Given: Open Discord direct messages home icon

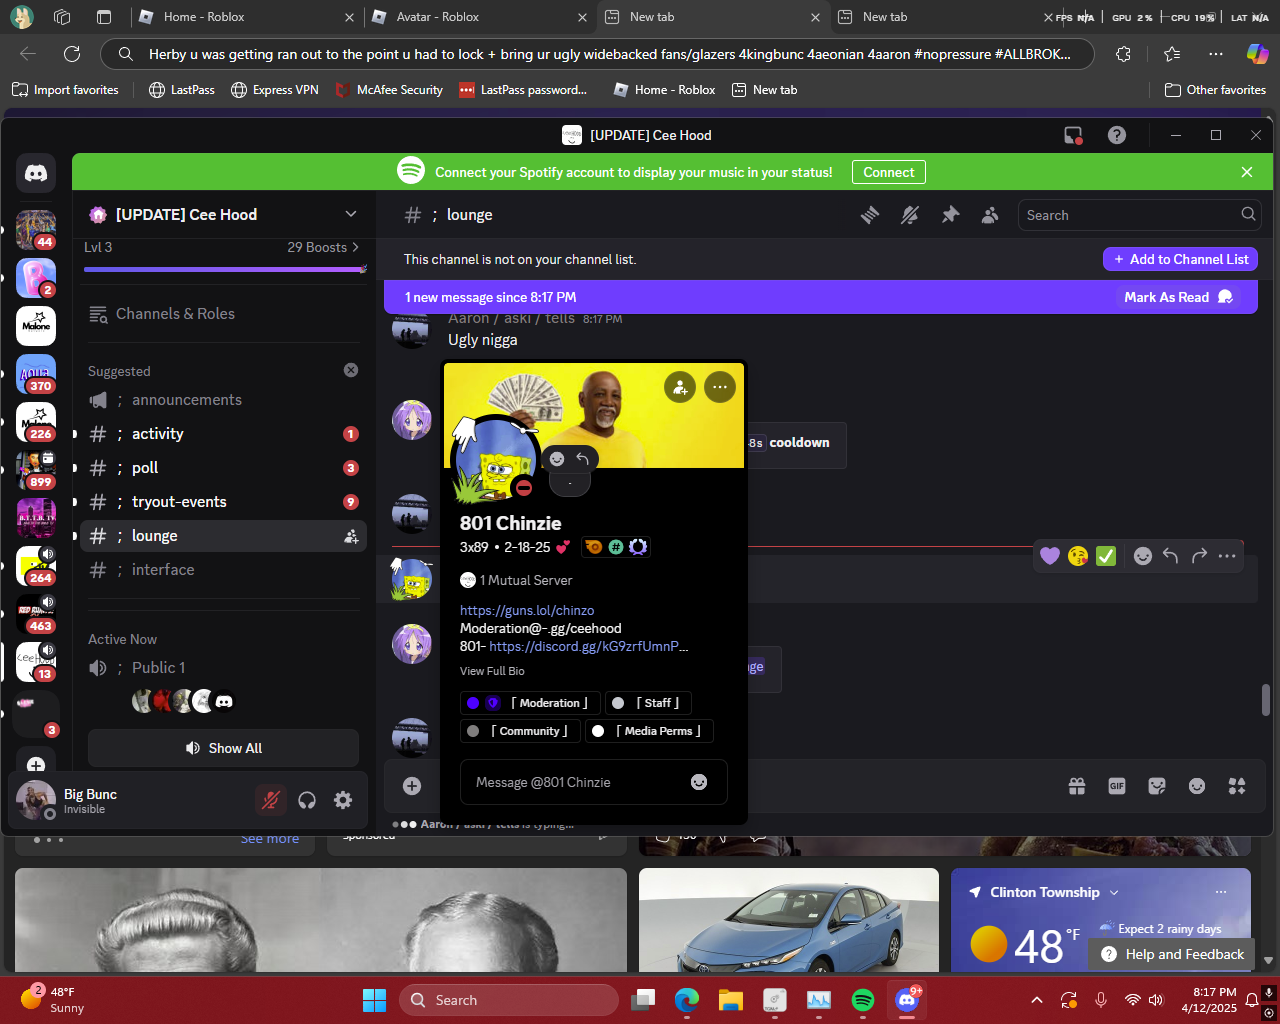Looking at the screenshot, I should (36, 173).
